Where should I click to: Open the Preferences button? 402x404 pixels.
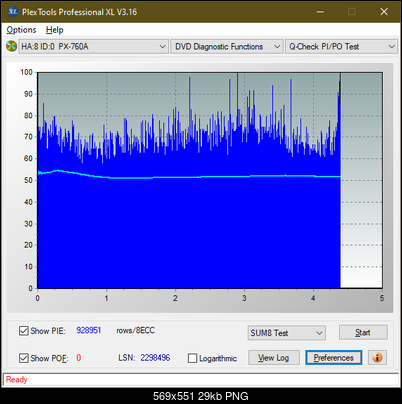pyautogui.click(x=333, y=358)
